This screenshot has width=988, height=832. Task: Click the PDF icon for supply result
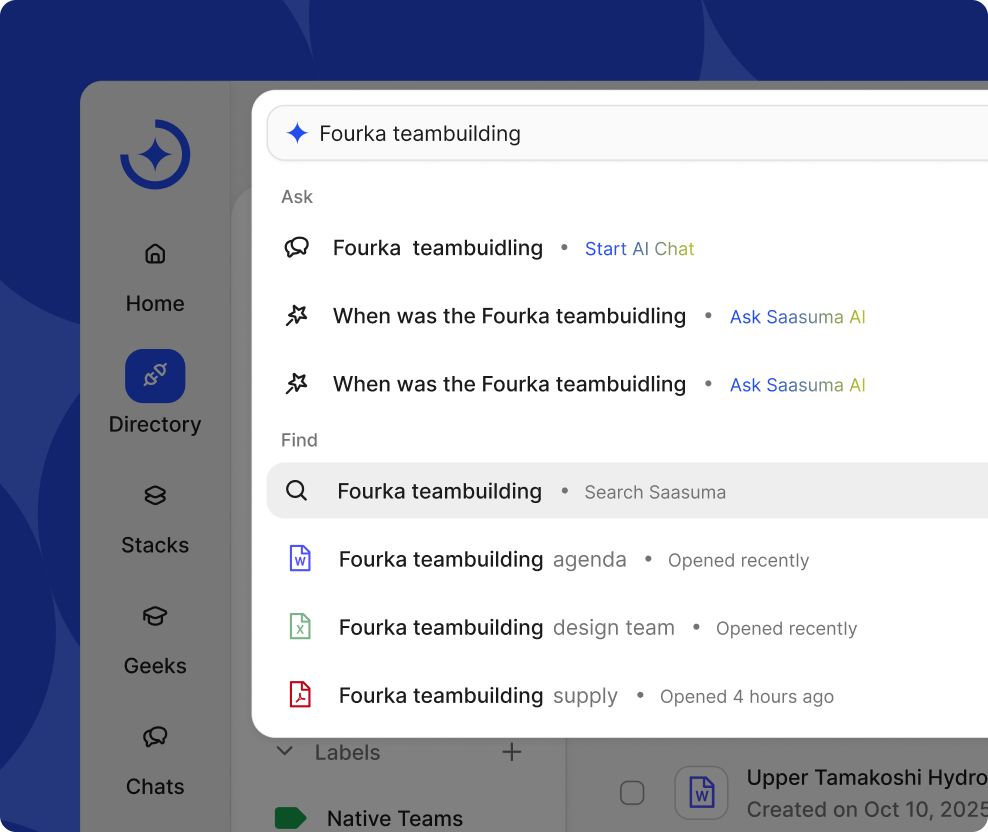(x=300, y=695)
